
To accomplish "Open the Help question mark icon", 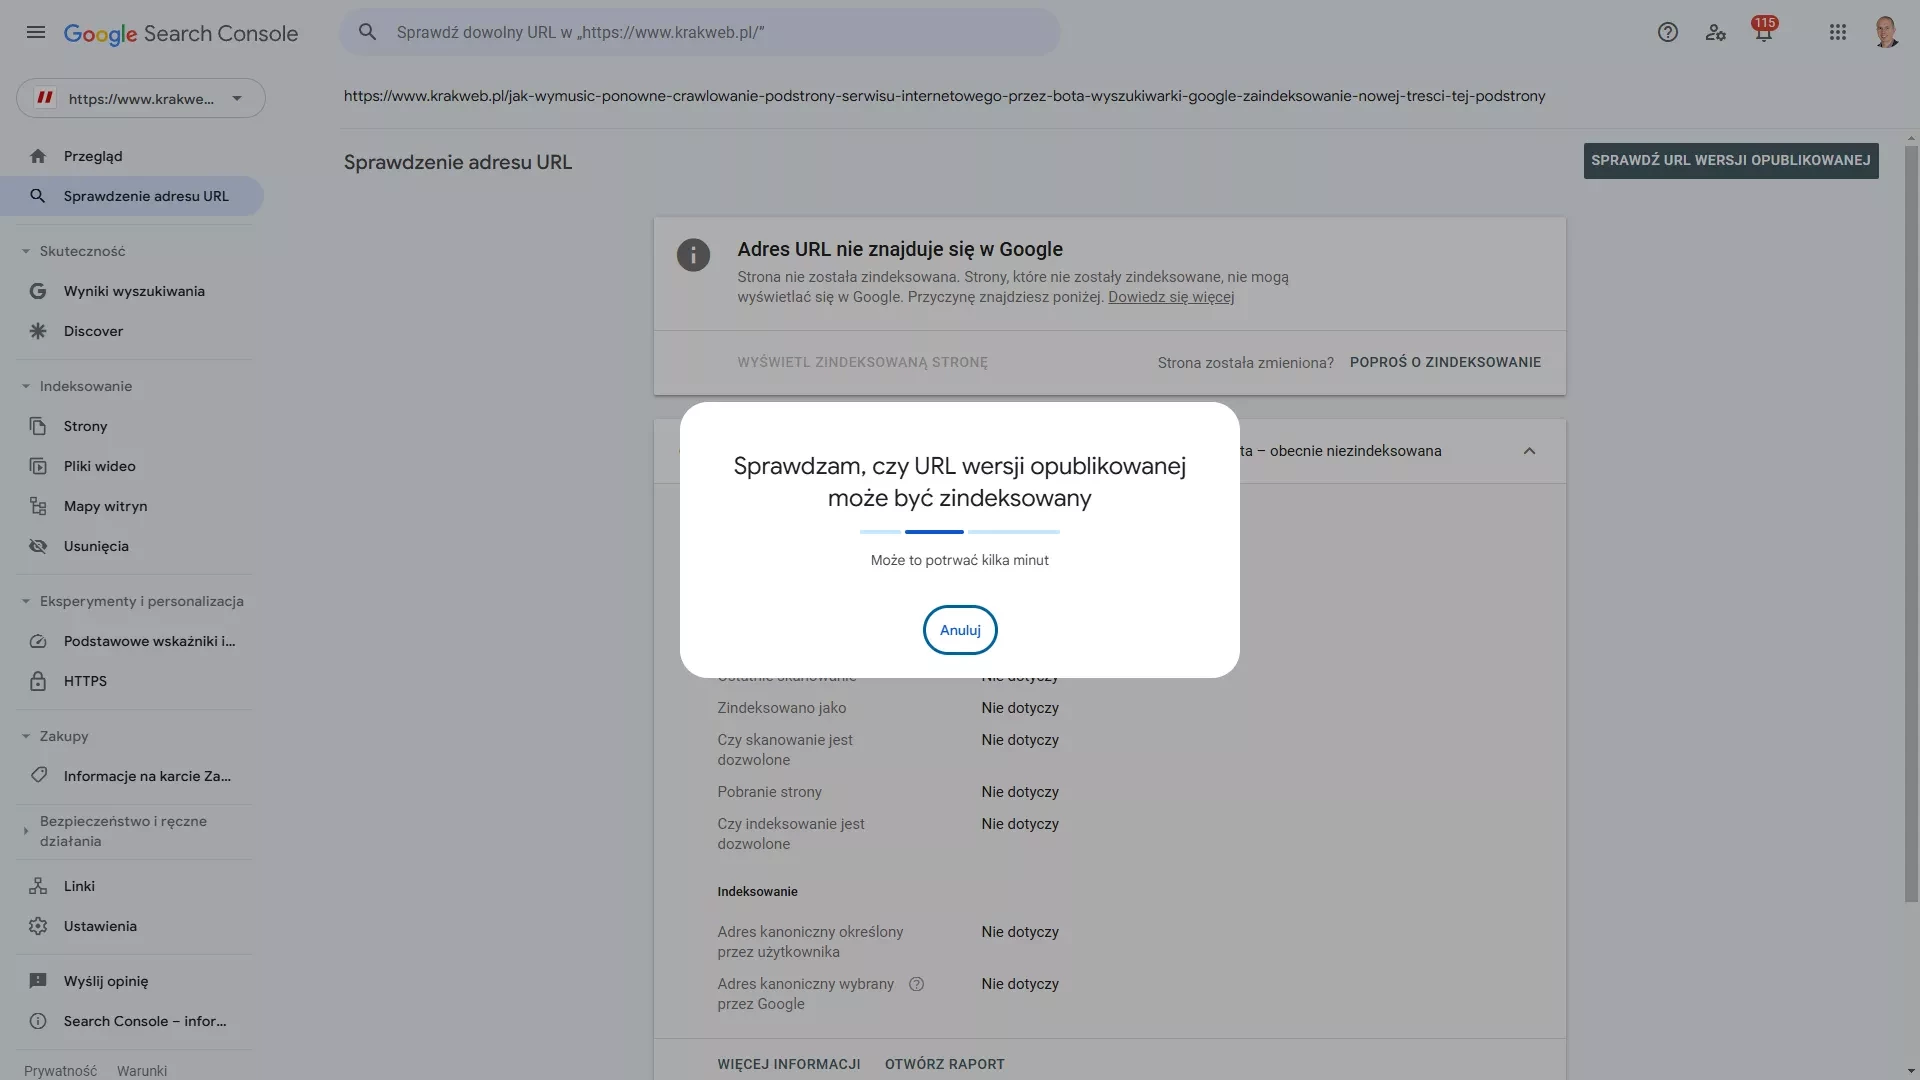I will [x=1668, y=32].
